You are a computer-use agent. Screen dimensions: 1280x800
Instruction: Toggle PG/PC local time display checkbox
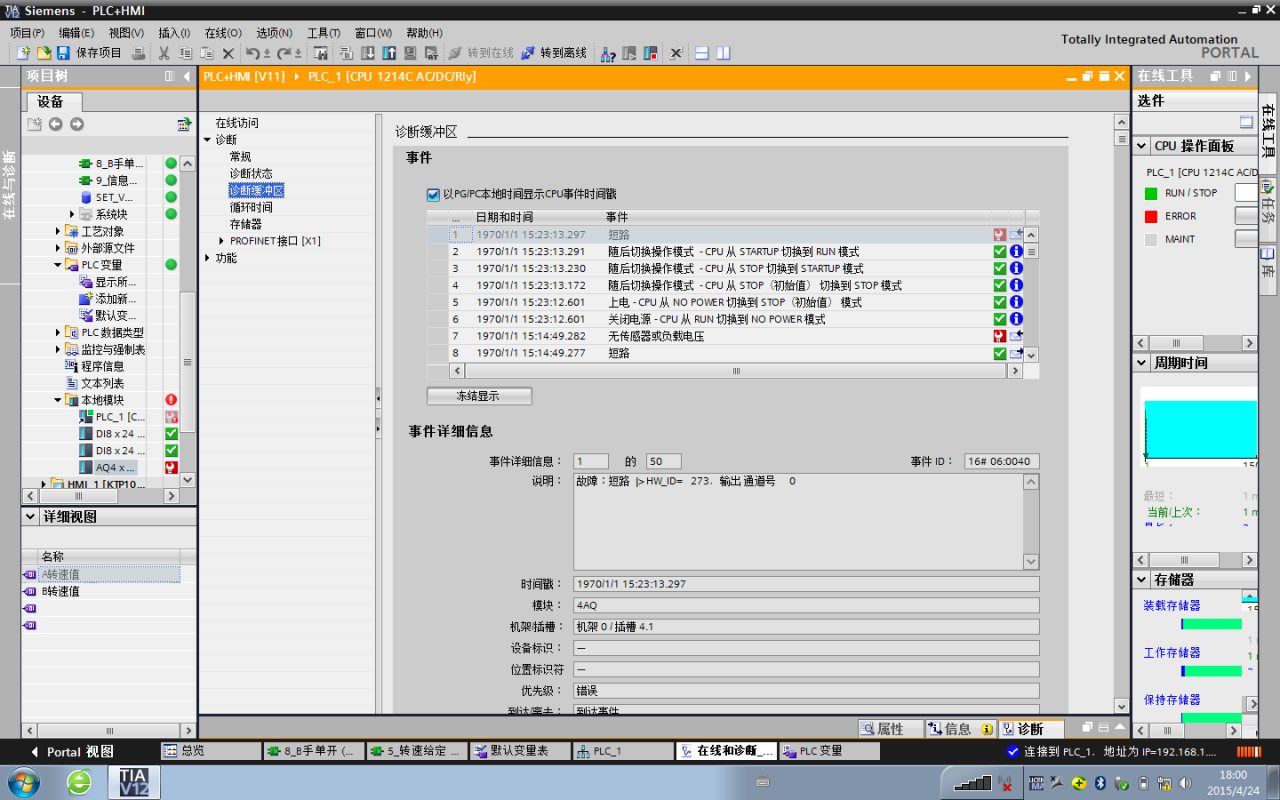(x=433, y=195)
